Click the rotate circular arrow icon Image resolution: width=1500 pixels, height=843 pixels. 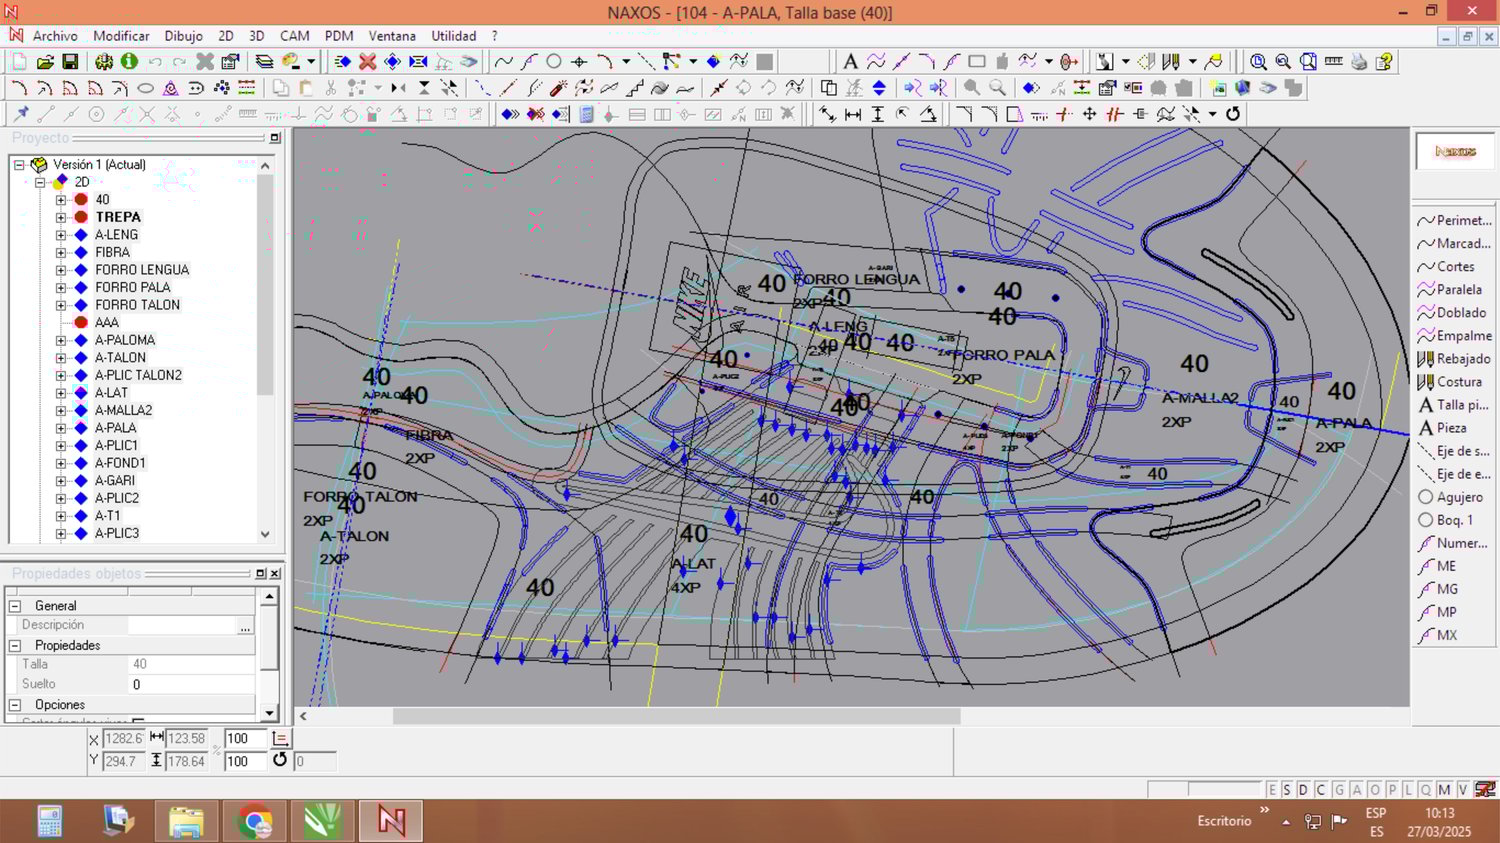click(1233, 114)
